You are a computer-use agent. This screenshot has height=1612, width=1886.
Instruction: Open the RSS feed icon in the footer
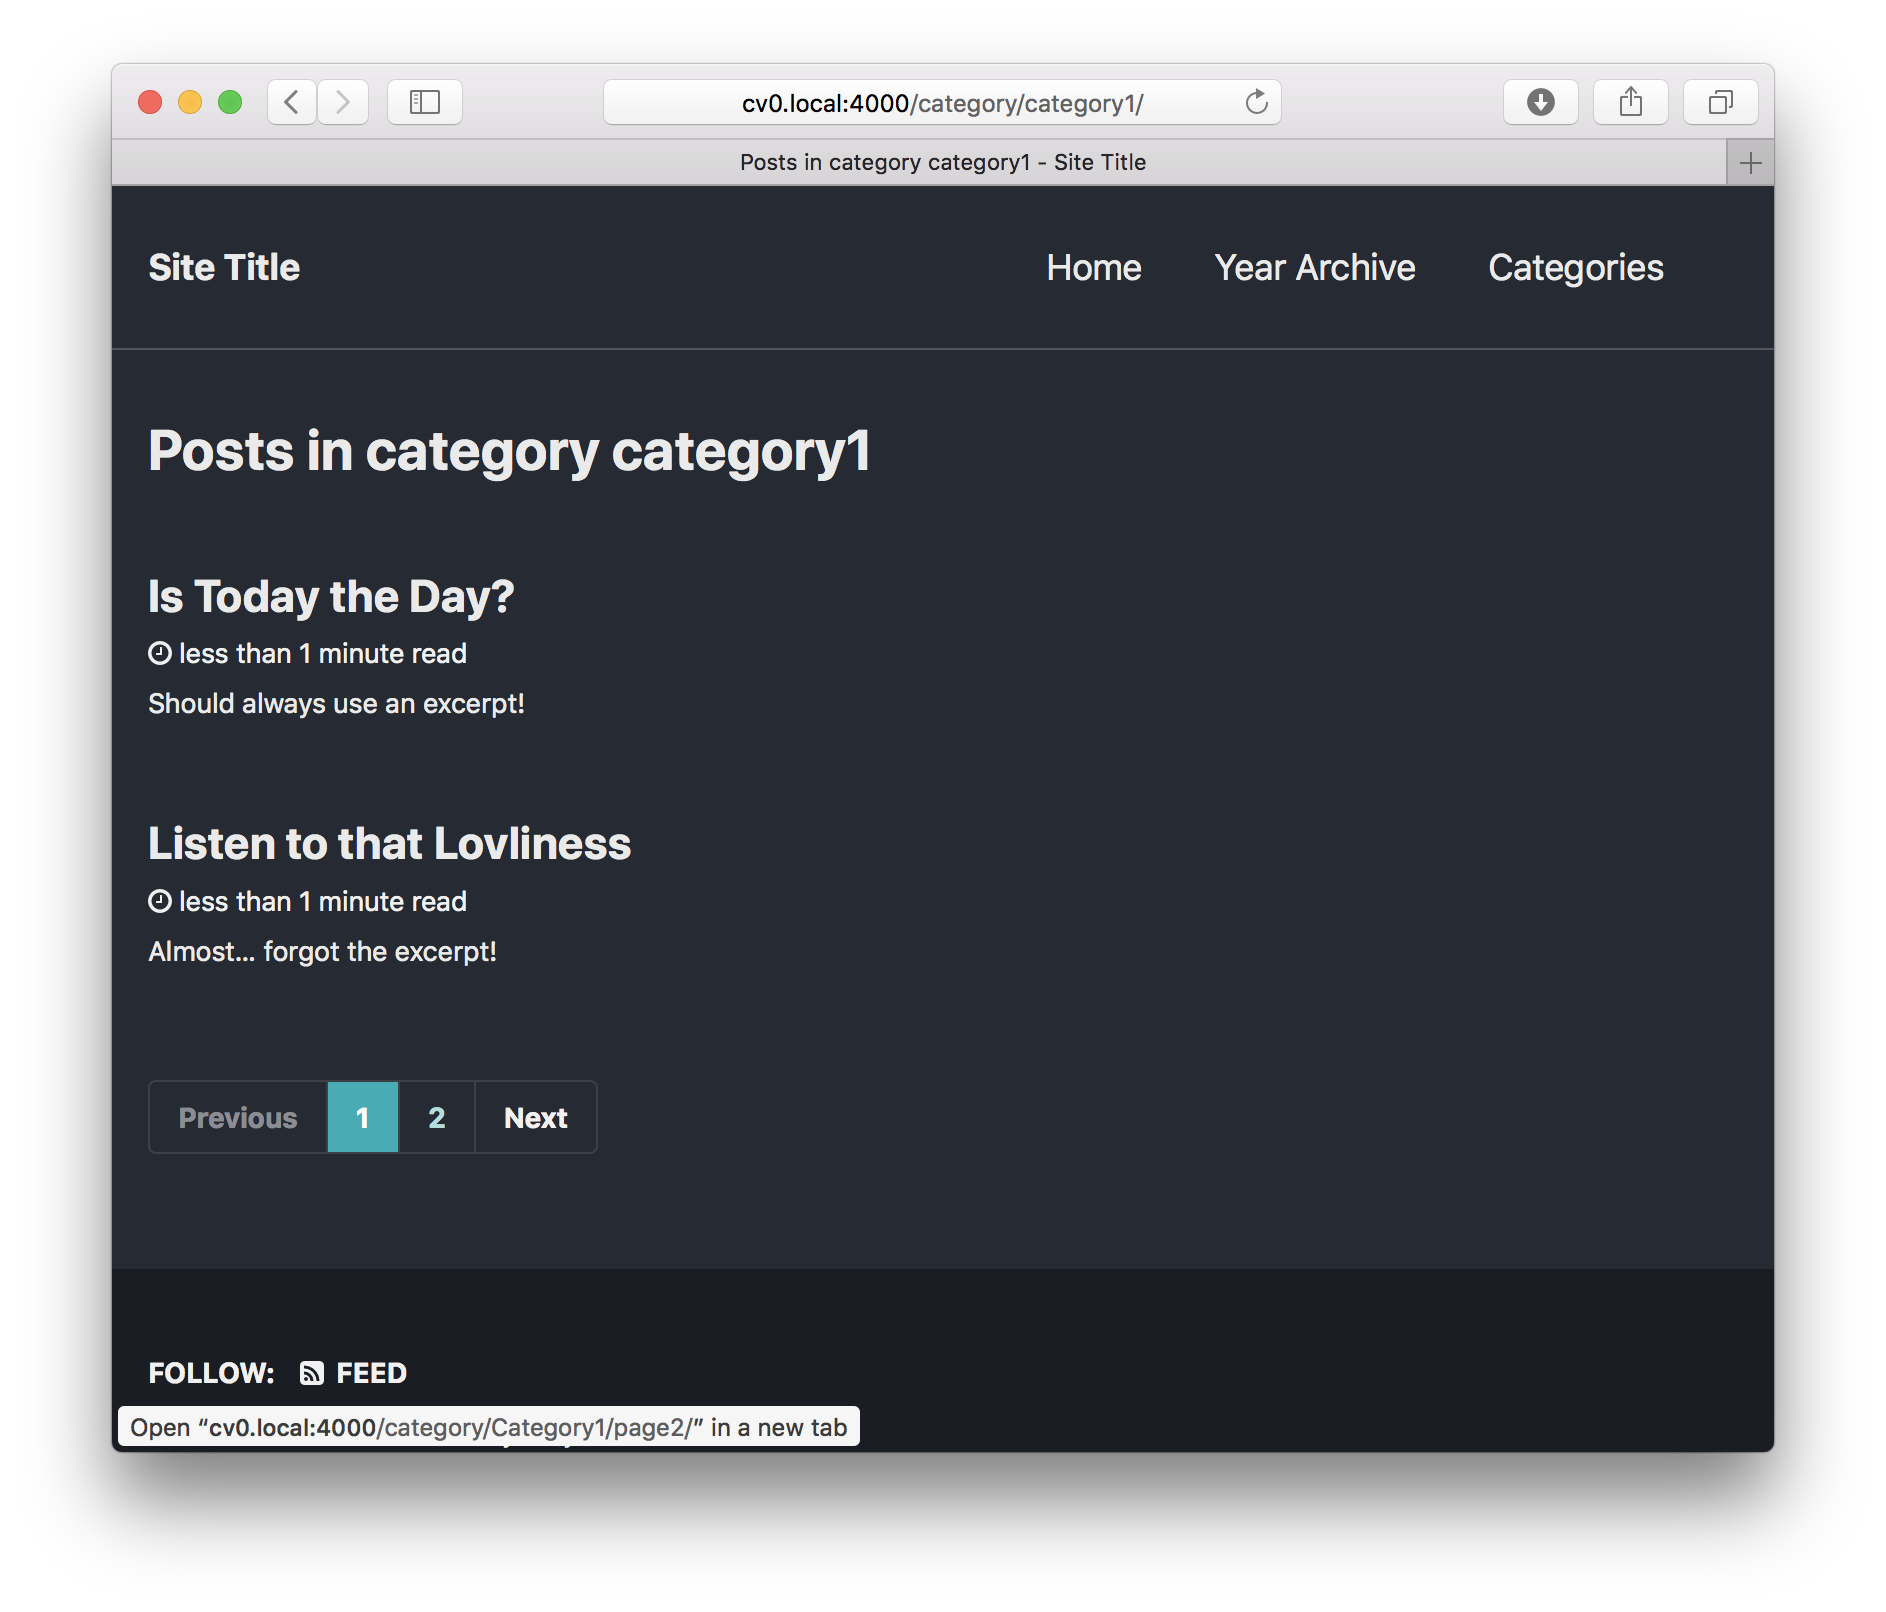312,1373
